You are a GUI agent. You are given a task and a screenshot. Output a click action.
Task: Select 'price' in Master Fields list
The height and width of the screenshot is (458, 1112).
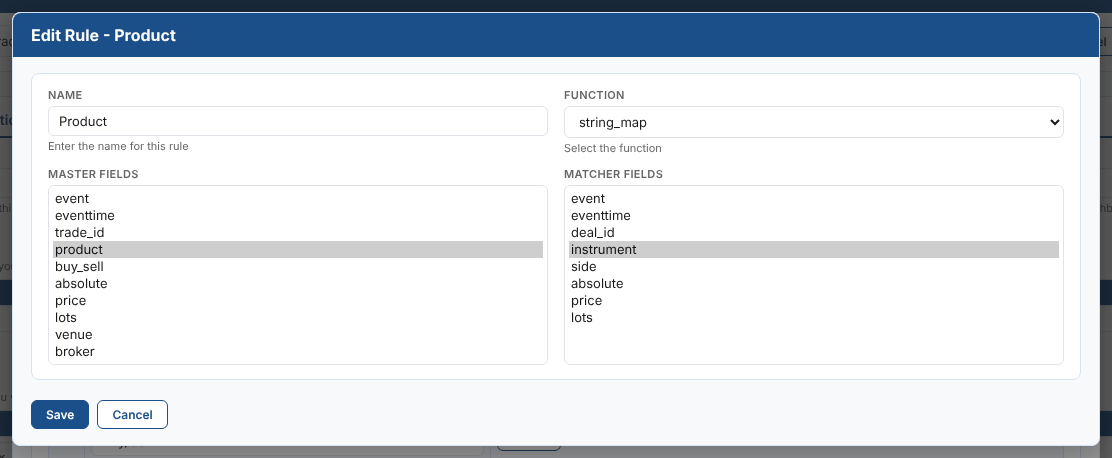[x=298, y=301]
